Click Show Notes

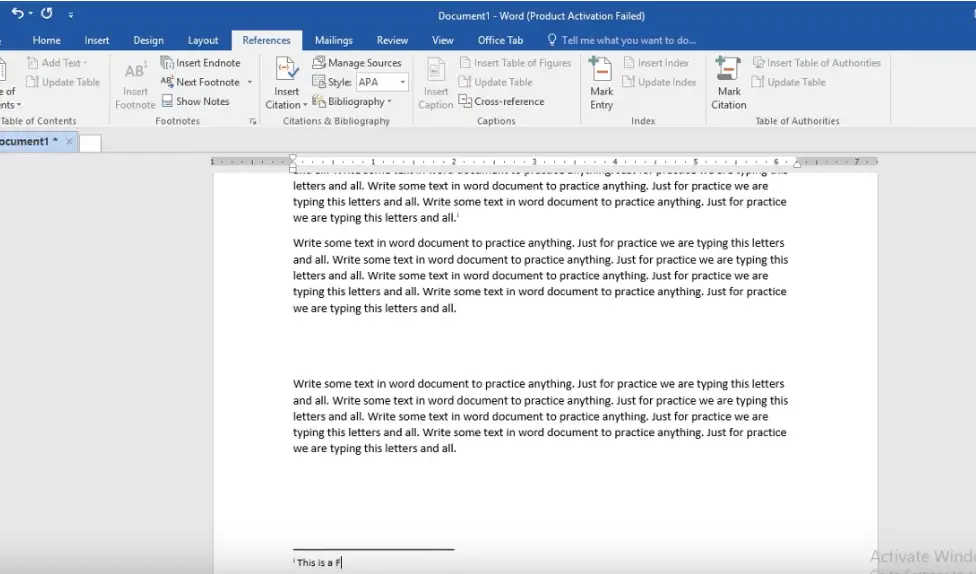click(195, 101)
